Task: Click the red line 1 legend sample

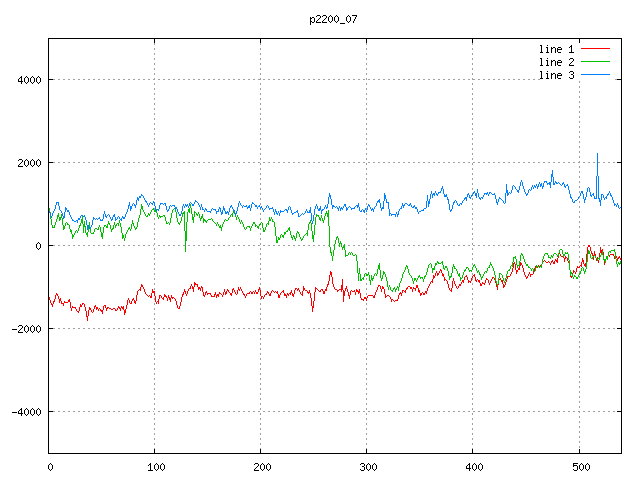Action: click(595, 49)
